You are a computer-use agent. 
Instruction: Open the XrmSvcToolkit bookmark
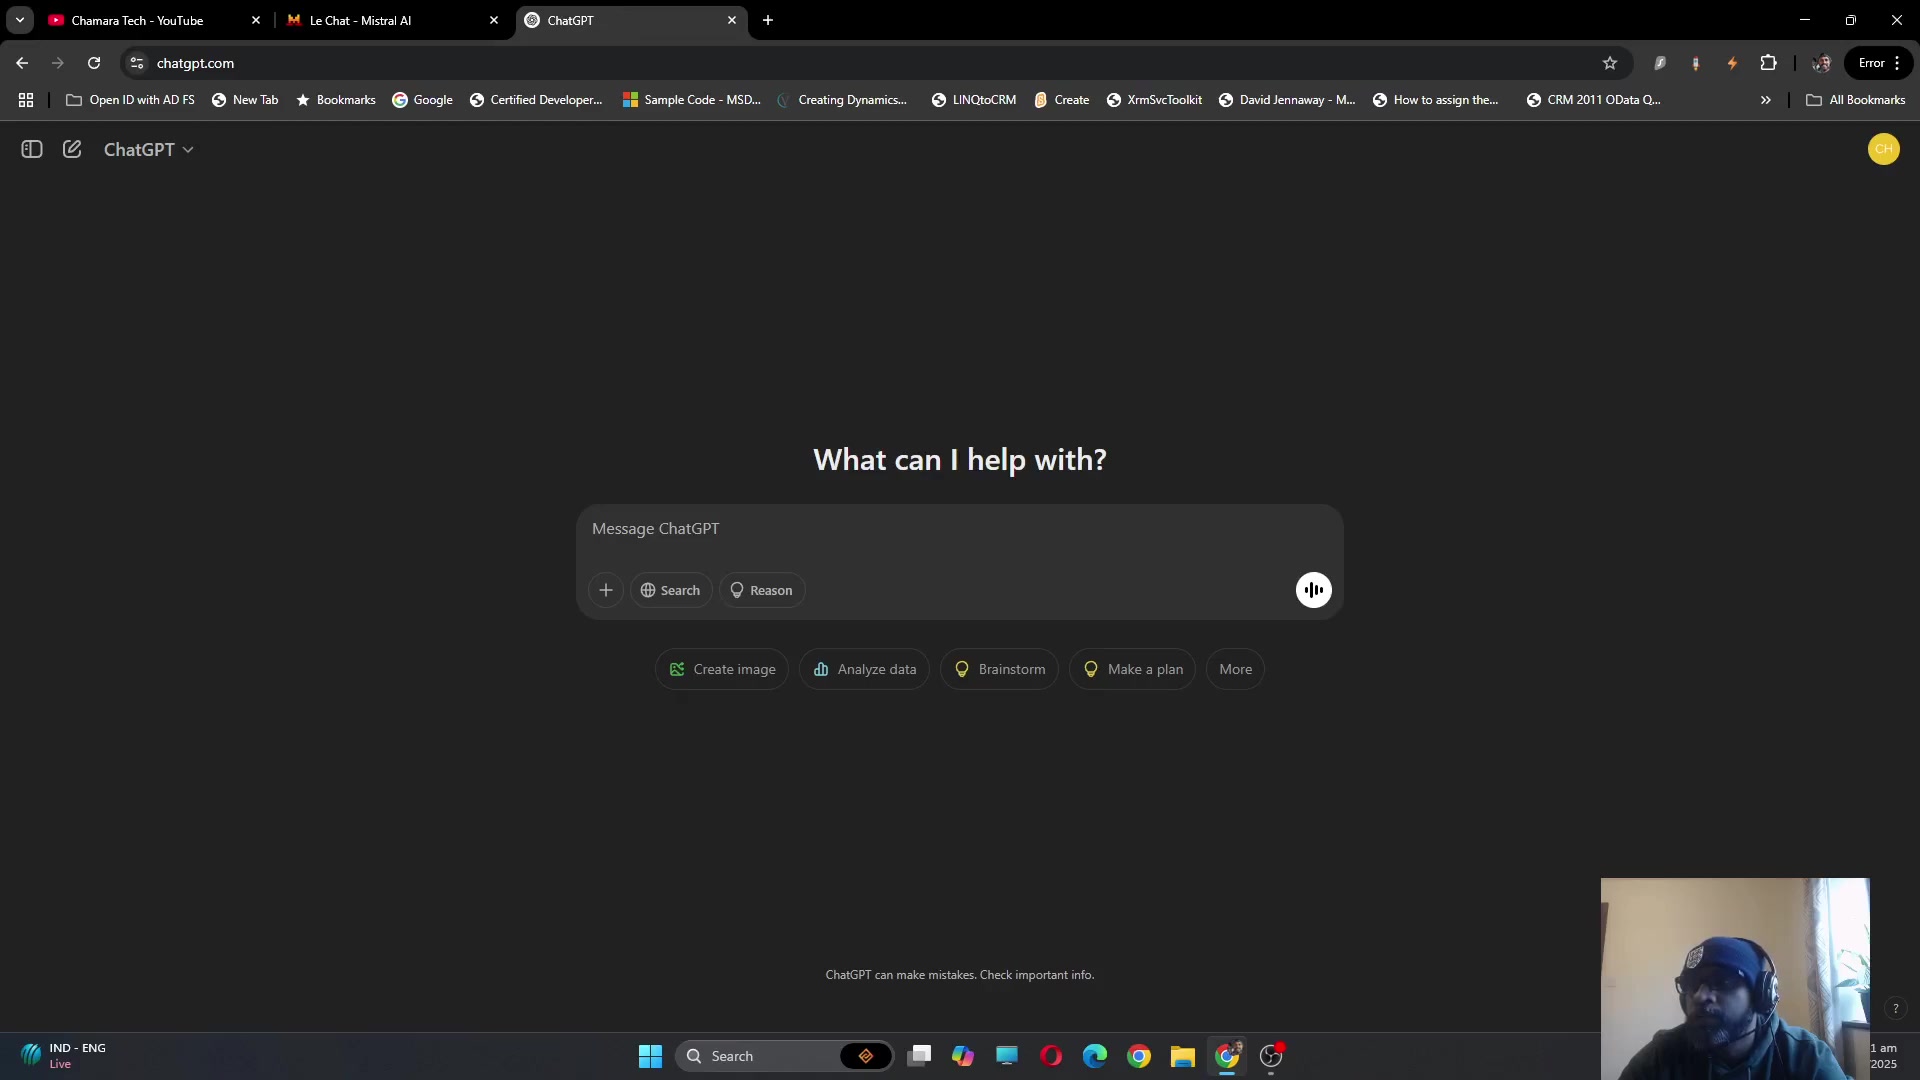1155,100
